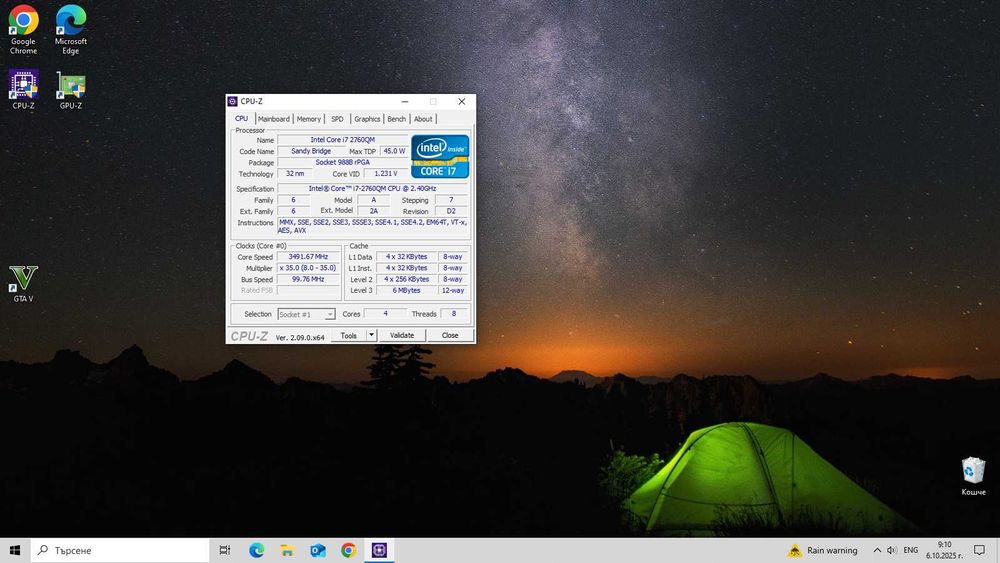
Task: Switch to the SPD tab
Action: [337, 119]
